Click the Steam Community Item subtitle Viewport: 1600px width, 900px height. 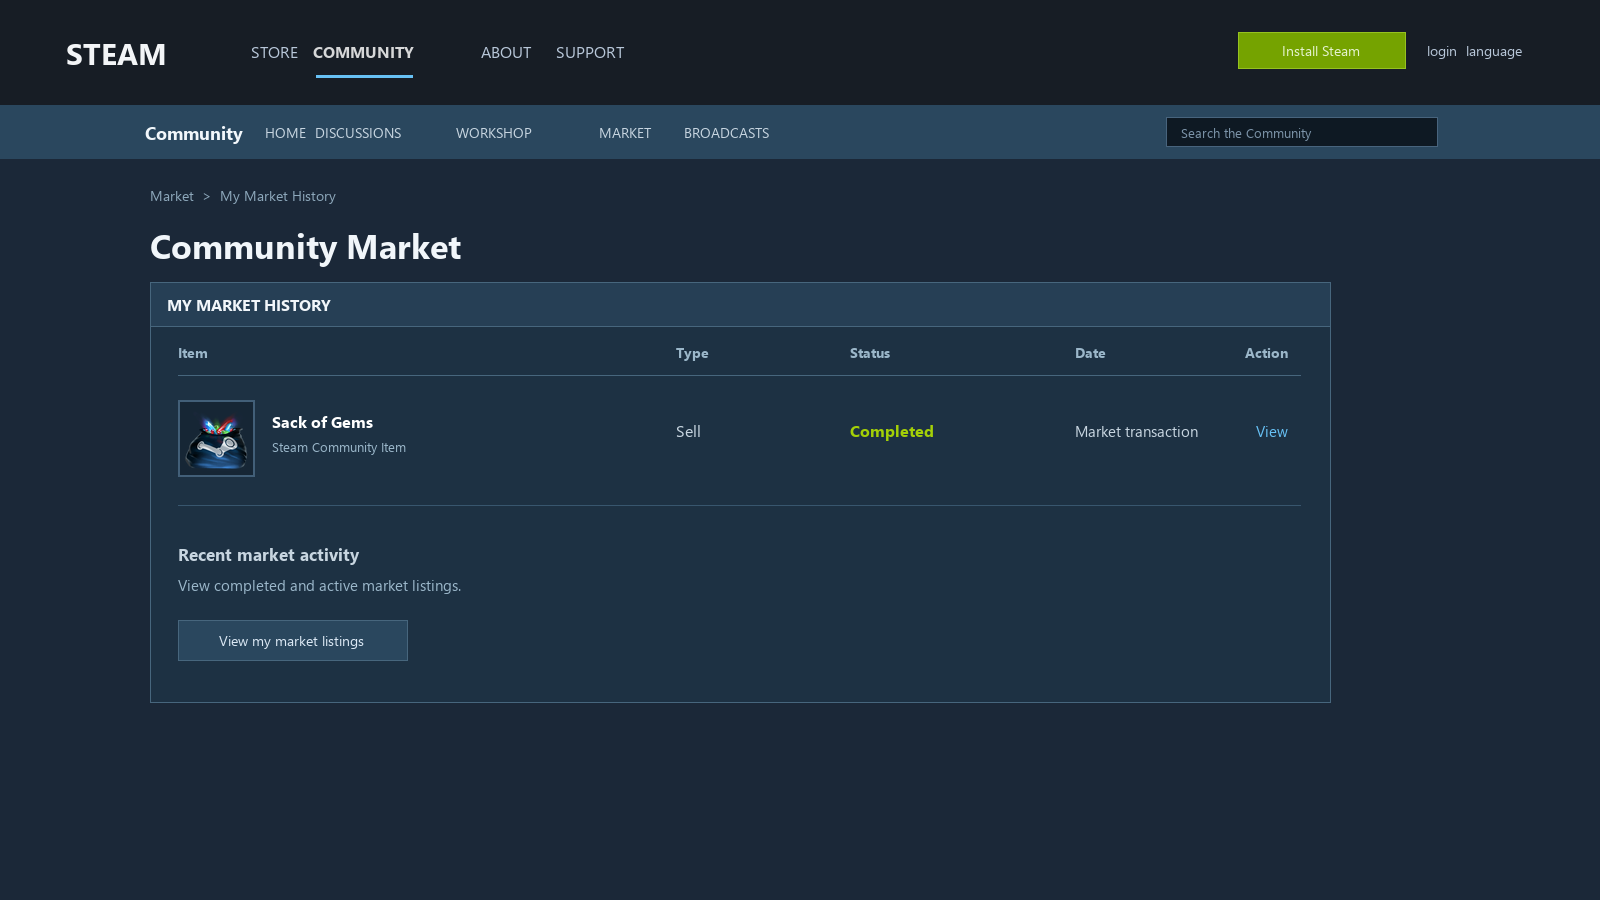(x=339, y=447)
